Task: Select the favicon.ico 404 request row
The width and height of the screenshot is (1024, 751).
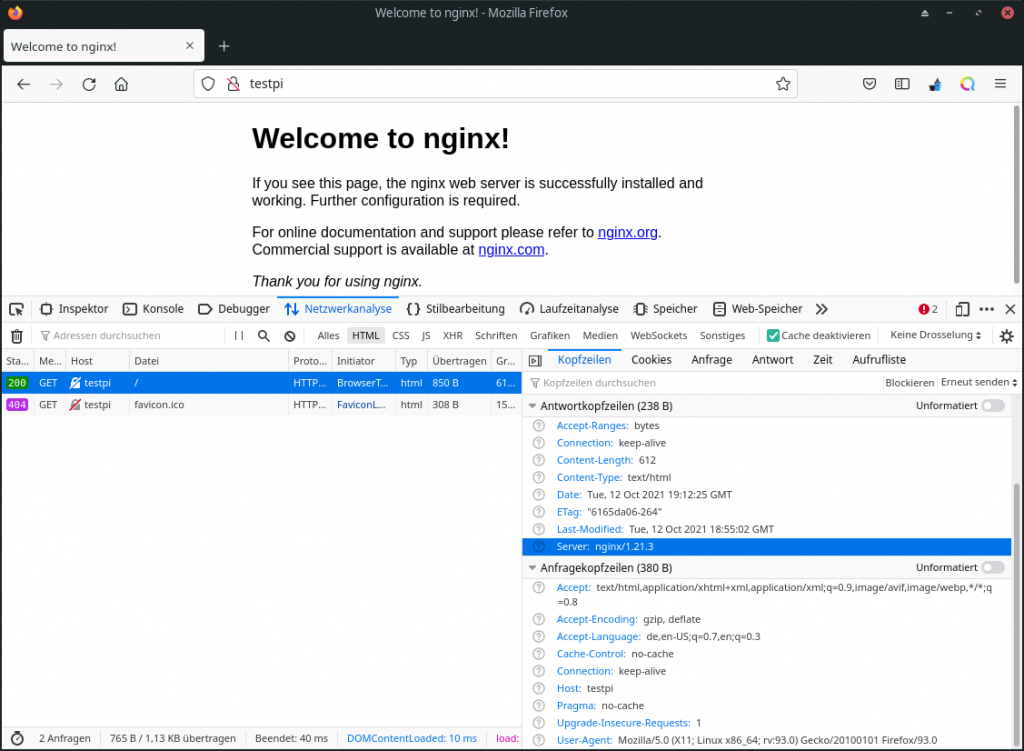Action: coord(261,405)
